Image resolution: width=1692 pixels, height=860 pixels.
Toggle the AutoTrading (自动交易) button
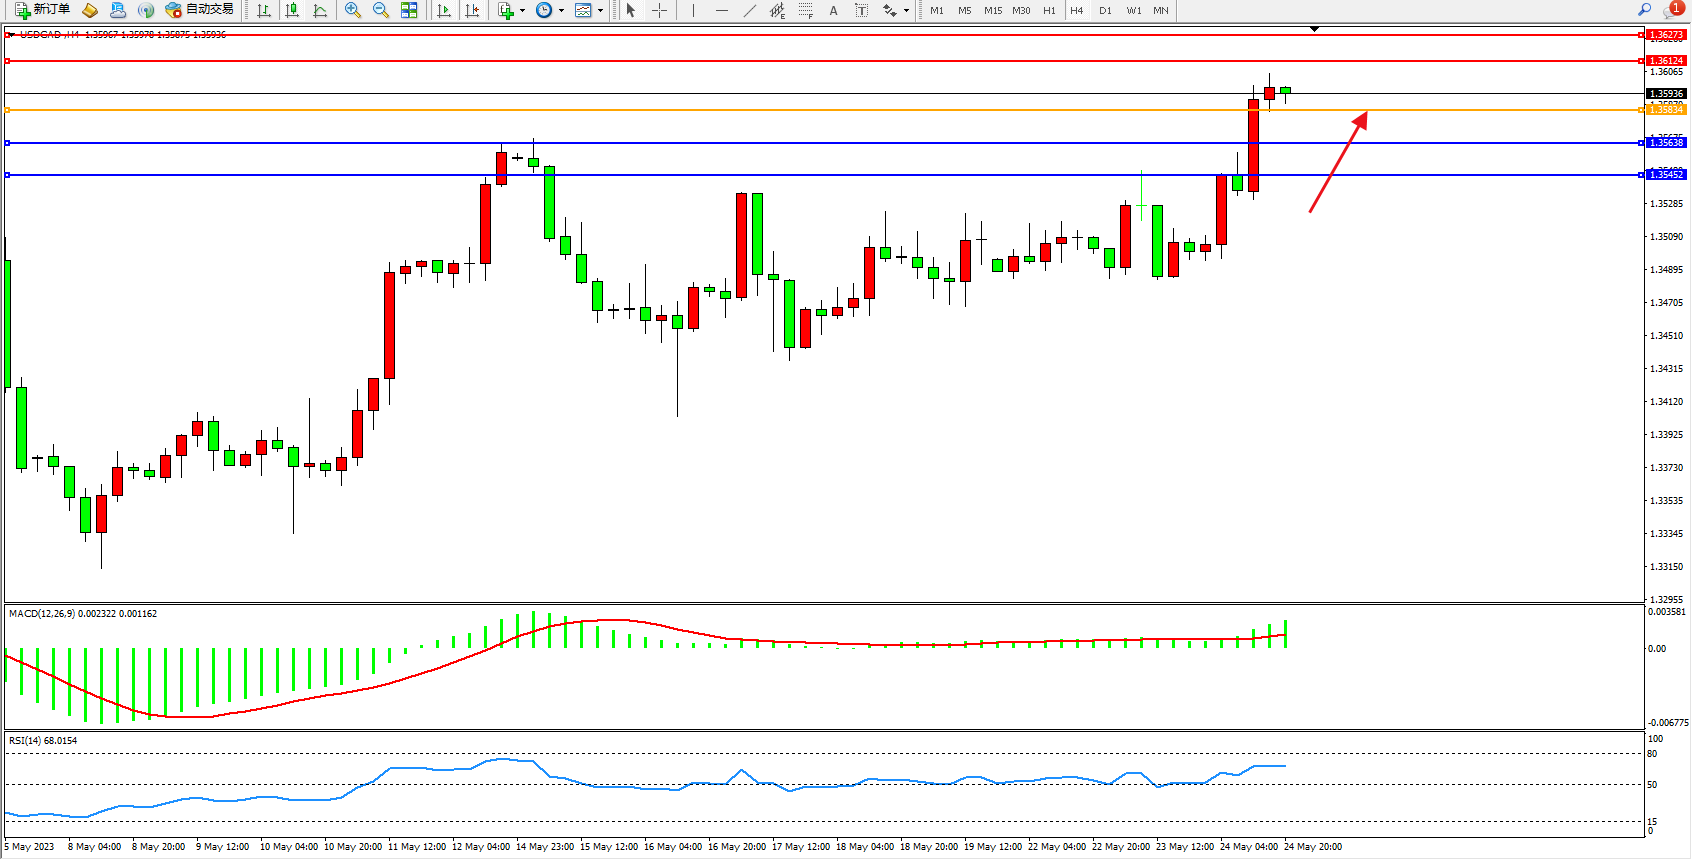pyautogui.click(x=200, y=10)
